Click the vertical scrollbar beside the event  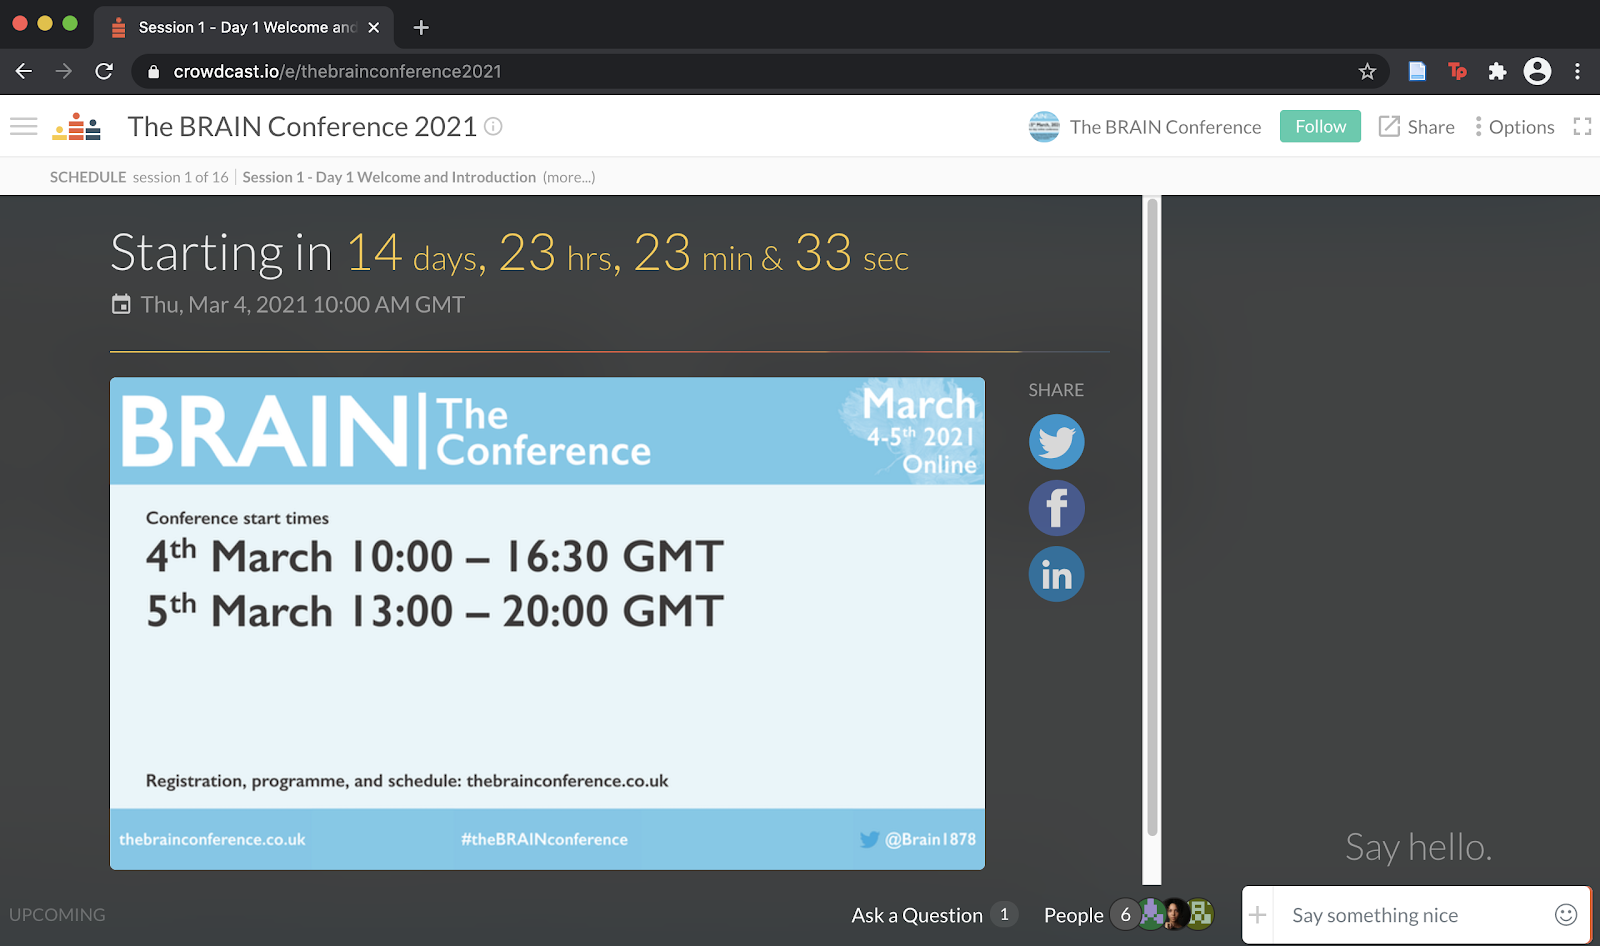coord(1152,518)
